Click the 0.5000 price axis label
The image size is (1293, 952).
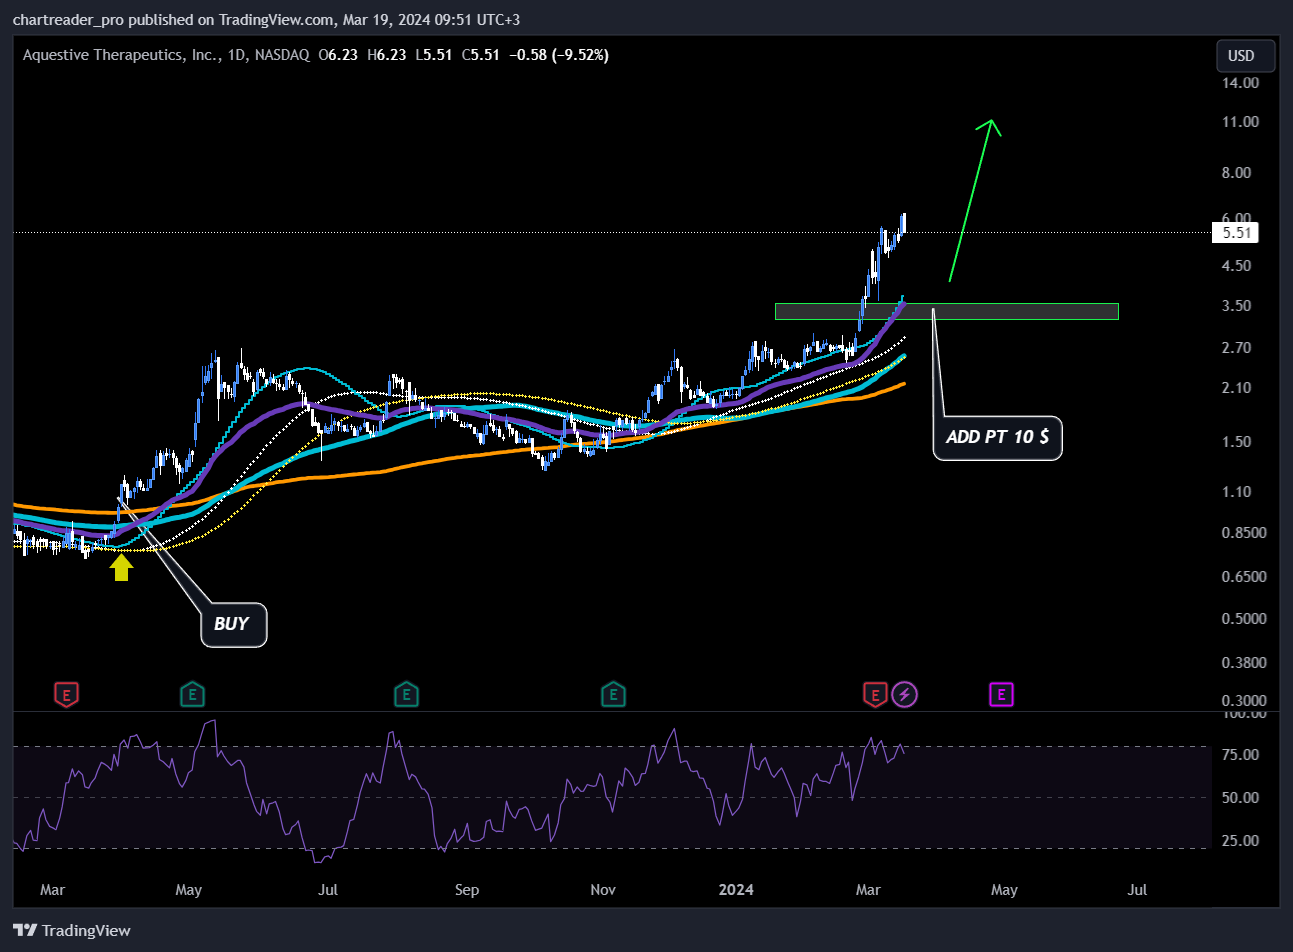(1244, 619)
